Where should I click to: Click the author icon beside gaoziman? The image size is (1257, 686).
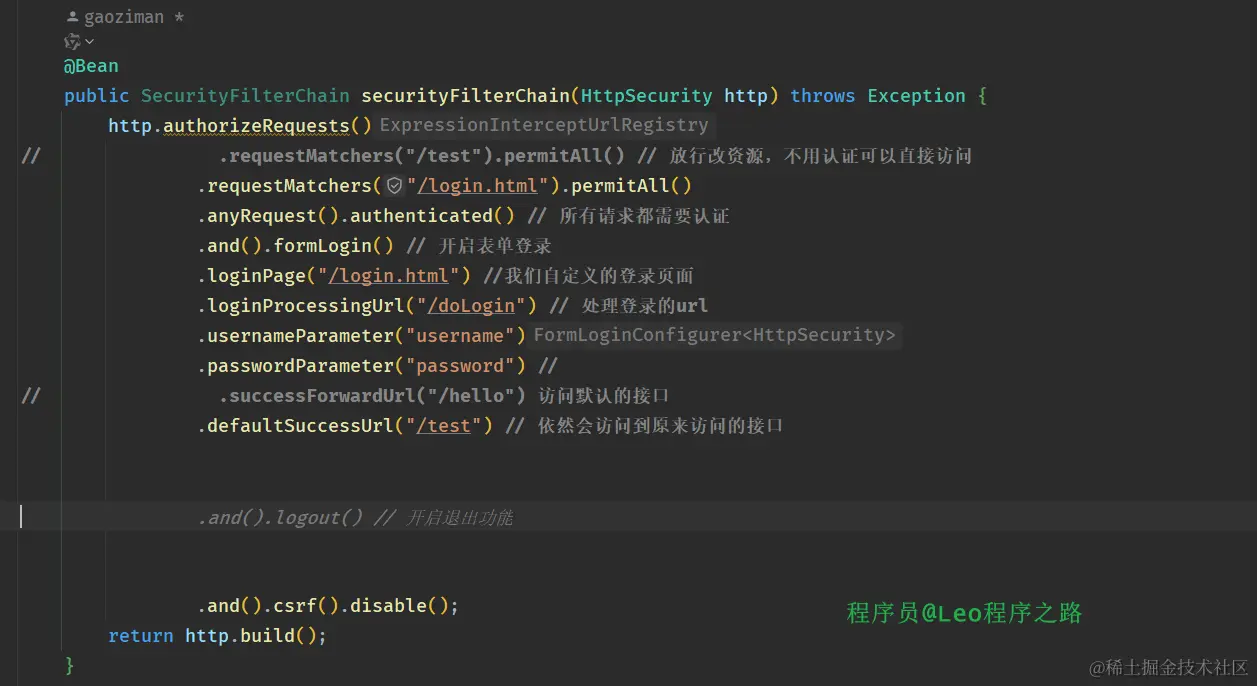[x=72, y=17]
